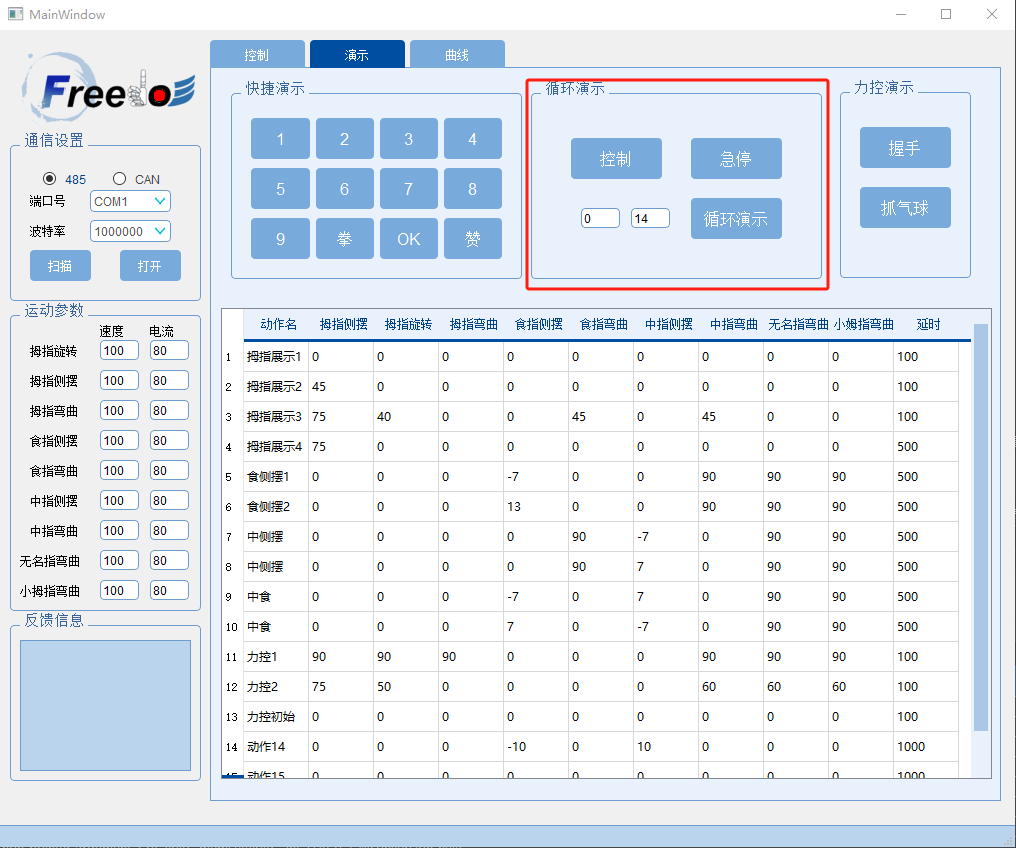Viewport: 1016px width, 848px height.
Task: Trigger the 拳 fist gesture button
Action: [344, 239]
